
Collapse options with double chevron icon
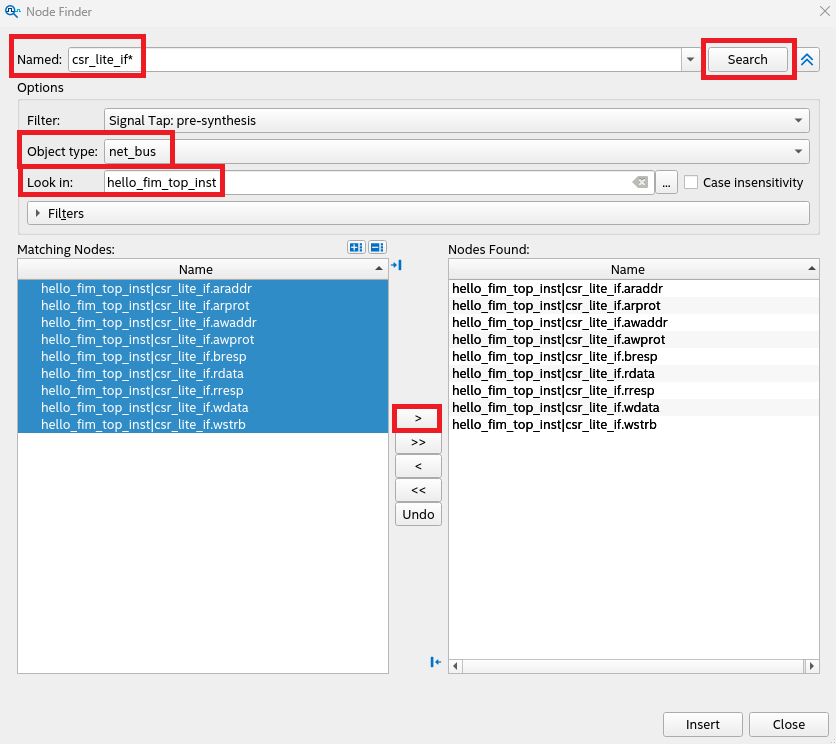pyautogui.click(x=807, y=59)
